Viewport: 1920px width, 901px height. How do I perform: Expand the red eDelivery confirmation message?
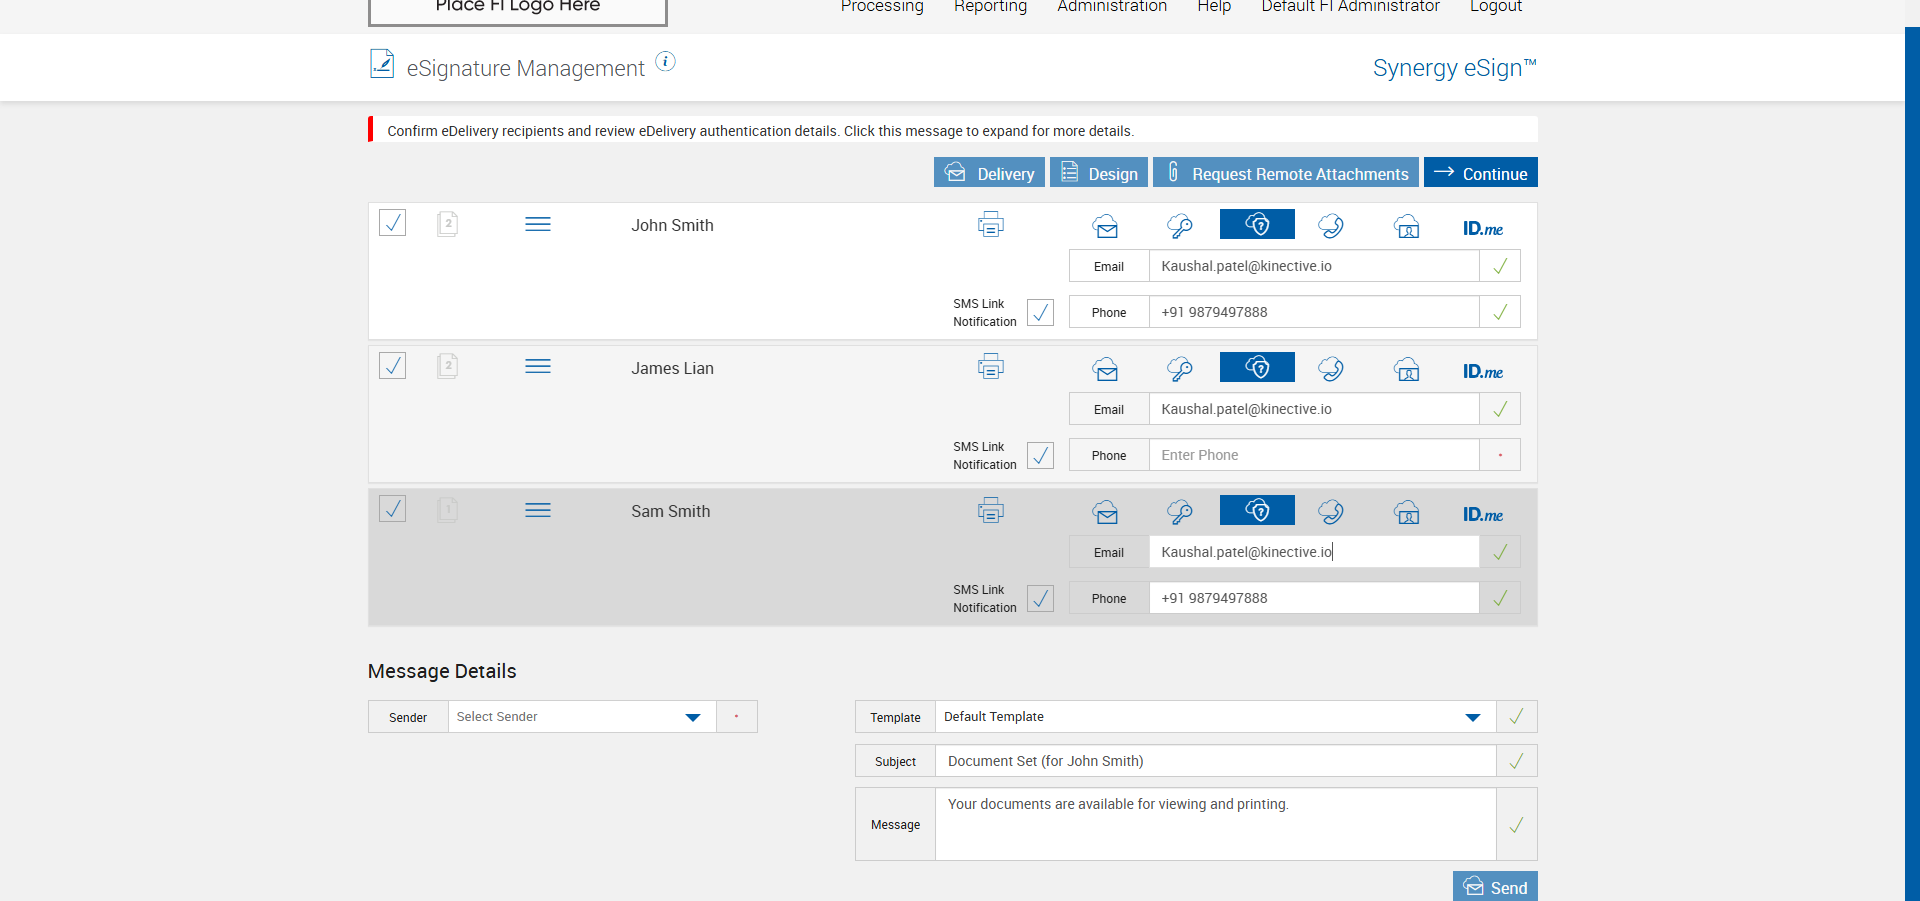point(953,130)
